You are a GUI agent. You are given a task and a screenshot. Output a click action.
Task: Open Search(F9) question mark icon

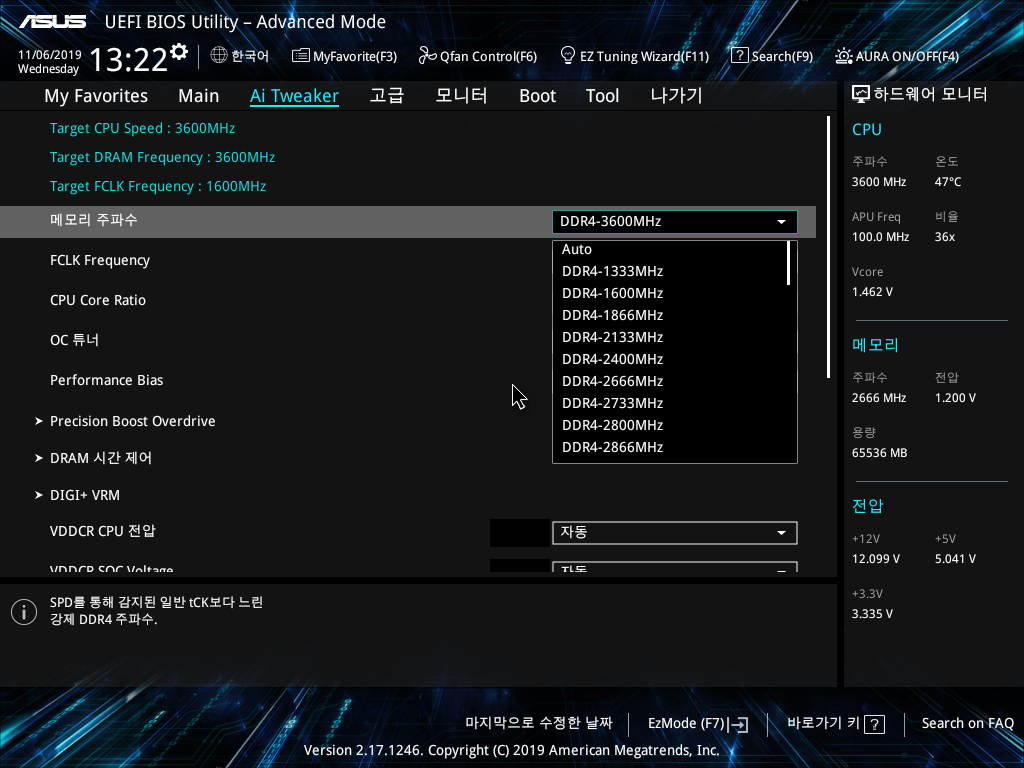click(x=739, y=56)
